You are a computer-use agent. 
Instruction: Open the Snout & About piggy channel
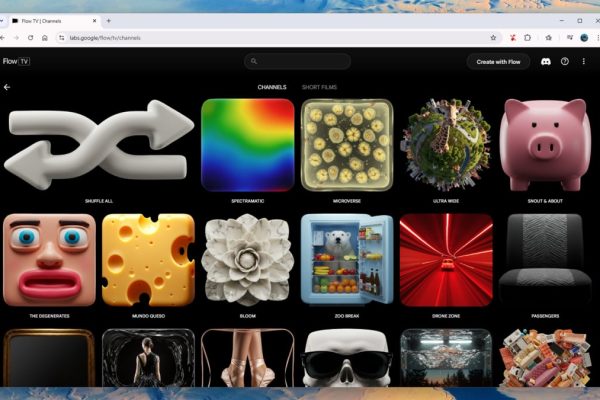545,145
